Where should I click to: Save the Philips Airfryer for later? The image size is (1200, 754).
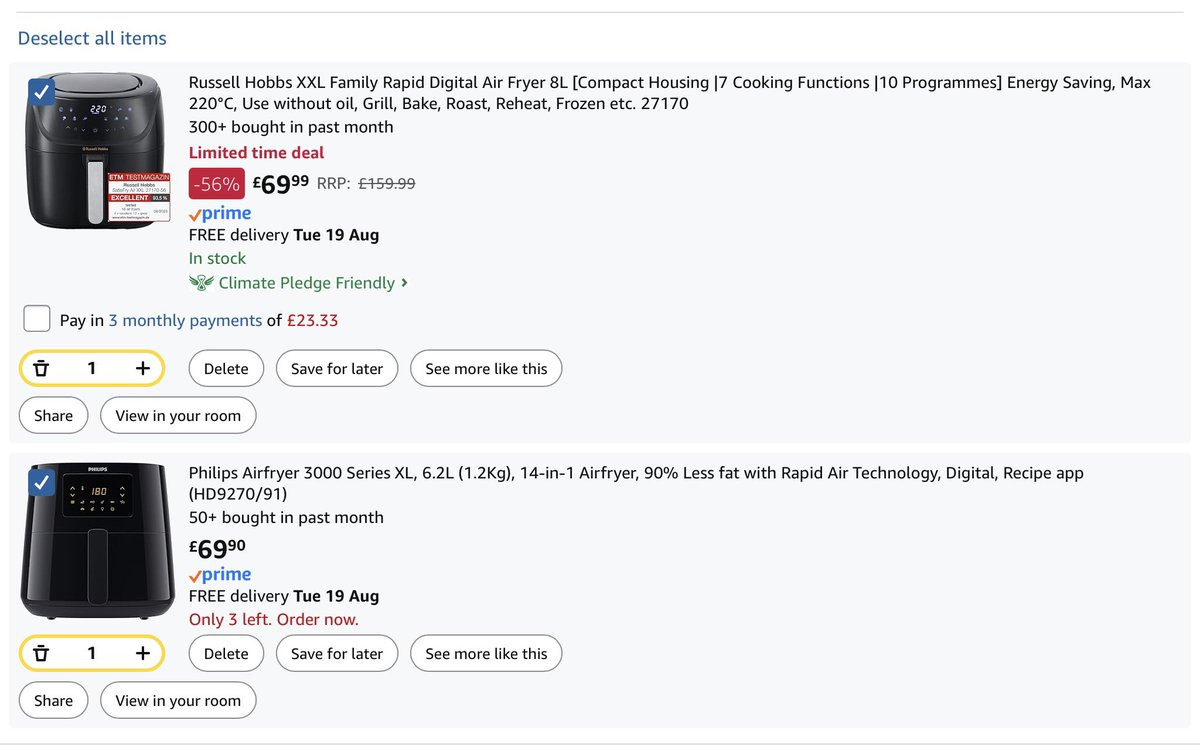click(337, 653)
